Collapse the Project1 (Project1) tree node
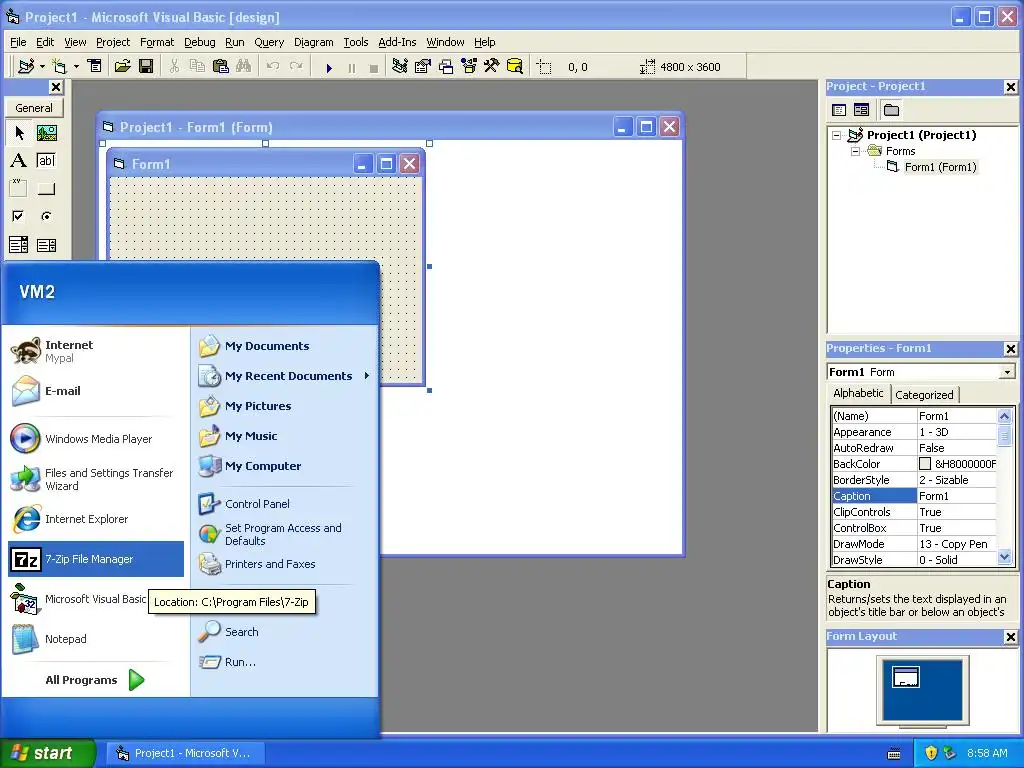This screenshot has height=768, width=1024. (837, 136)
